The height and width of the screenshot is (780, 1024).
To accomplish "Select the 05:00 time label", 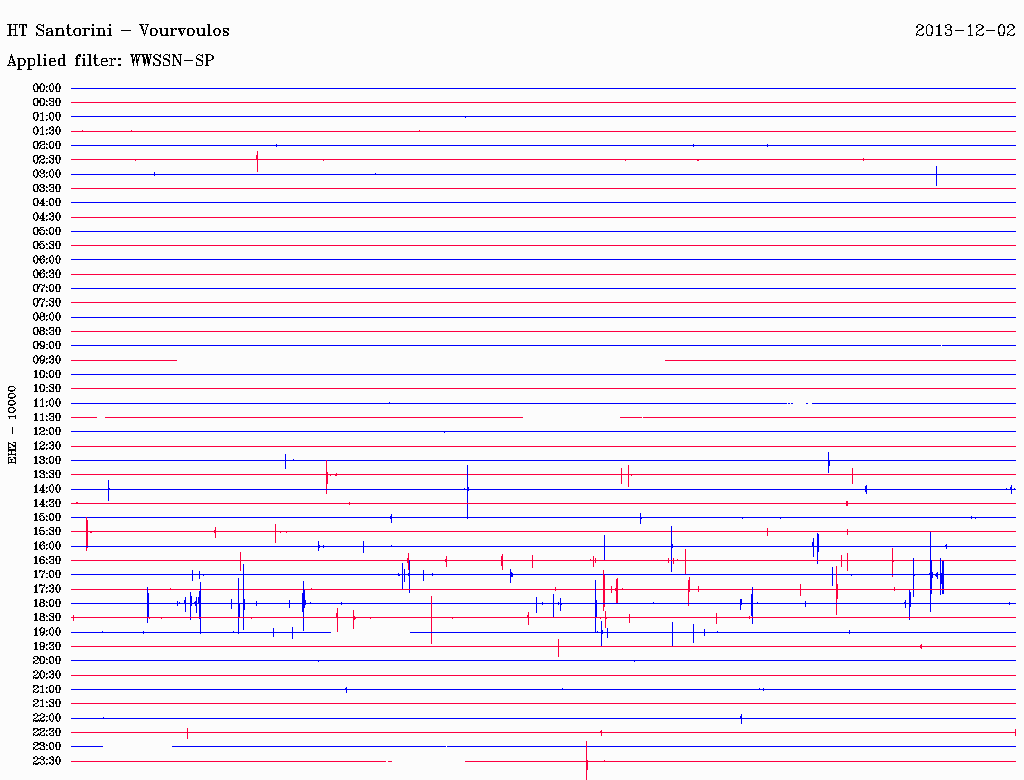I will pyautogui.click(x=47, y=231).
